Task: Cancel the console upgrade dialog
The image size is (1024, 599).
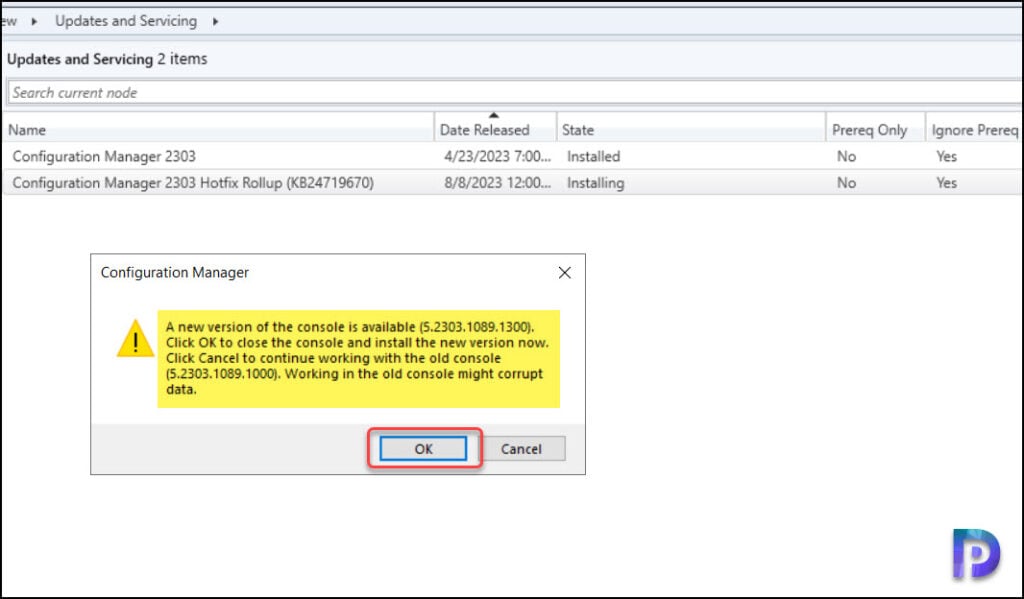Action: [521, 449]
